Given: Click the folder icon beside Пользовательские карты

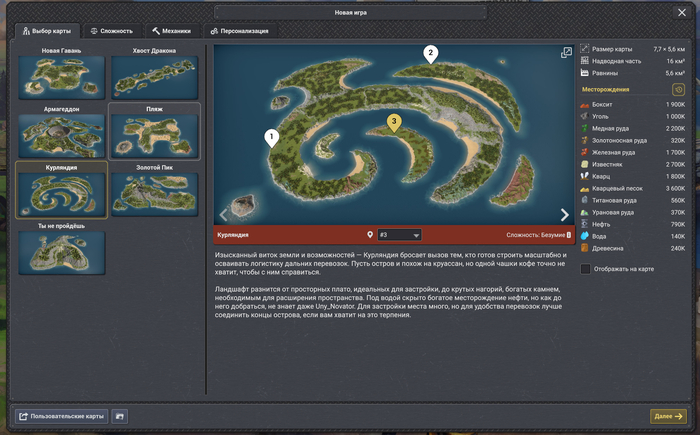Looking at the screenshot, I should (120, 416).
